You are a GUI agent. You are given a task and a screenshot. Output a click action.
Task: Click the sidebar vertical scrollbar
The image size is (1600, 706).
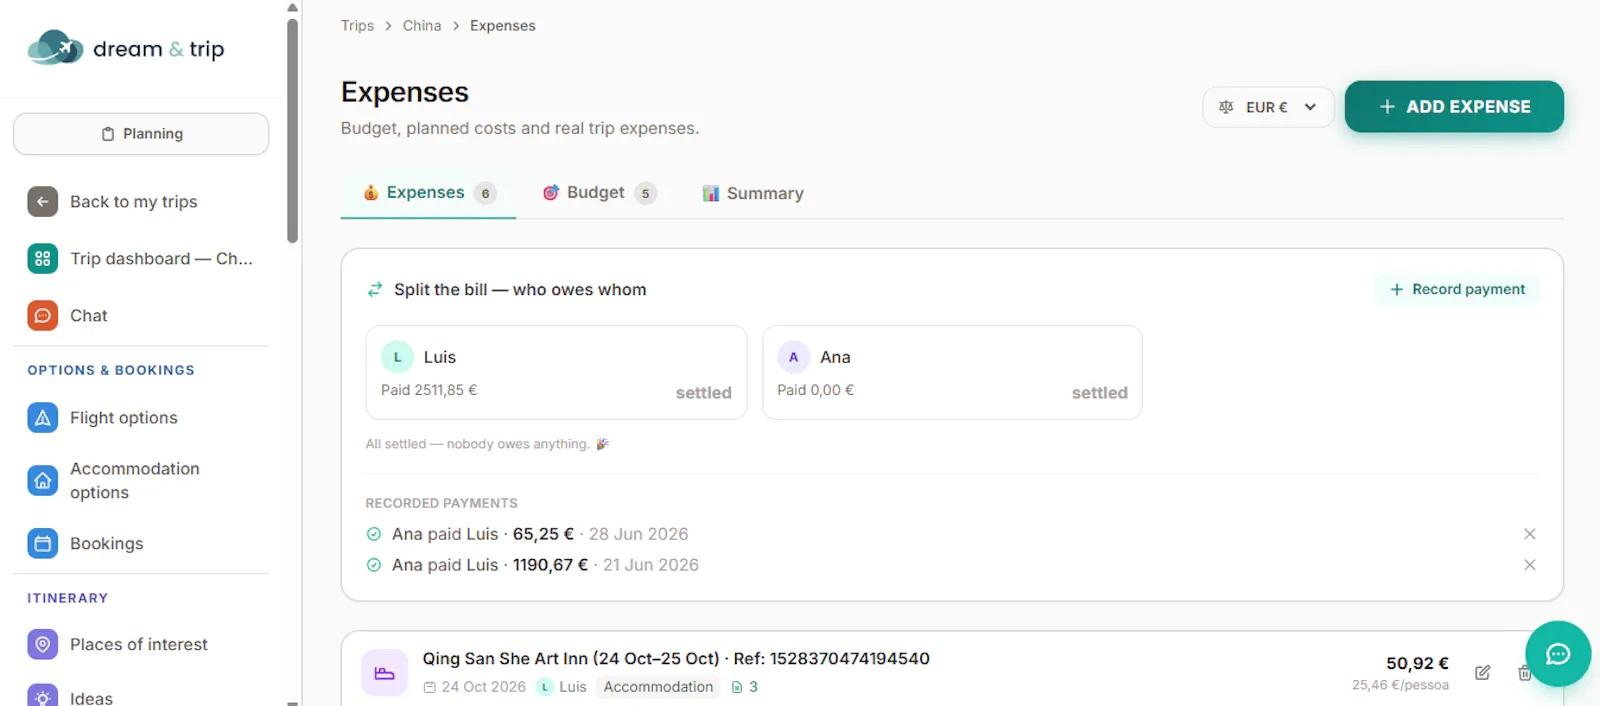point(292,130)
